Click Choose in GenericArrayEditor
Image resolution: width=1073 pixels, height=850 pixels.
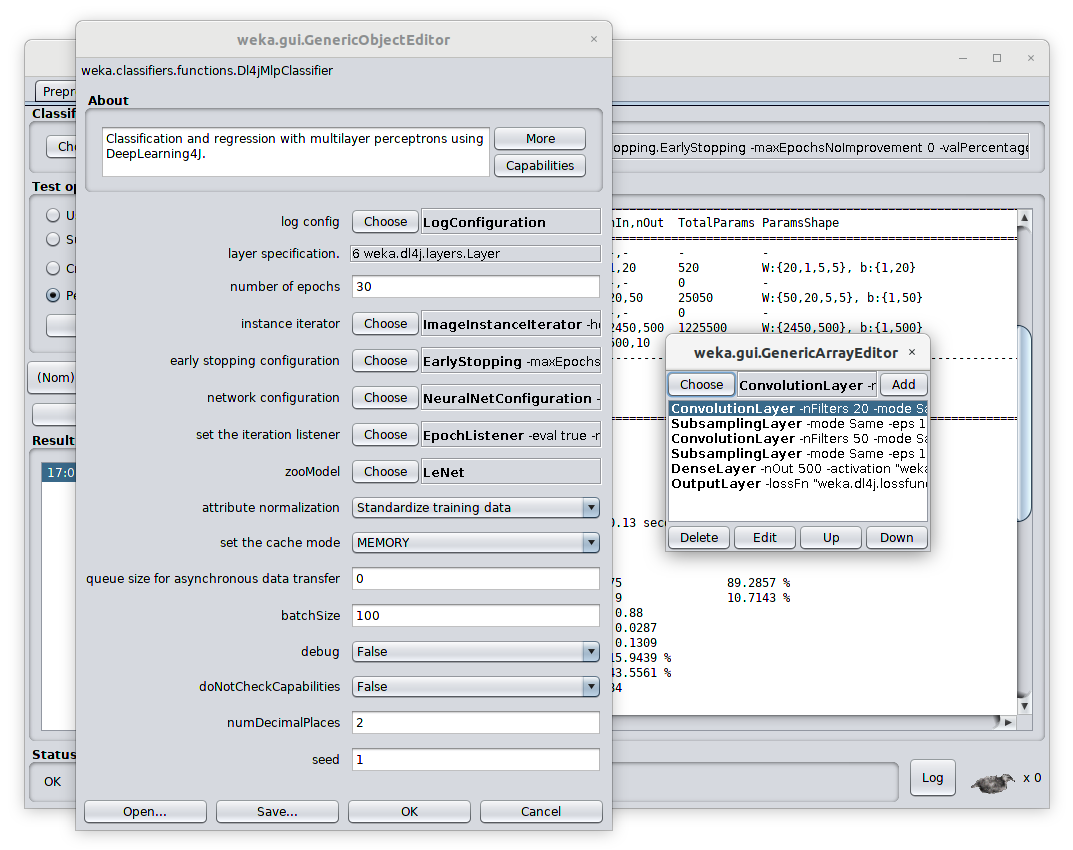point(701,385)
